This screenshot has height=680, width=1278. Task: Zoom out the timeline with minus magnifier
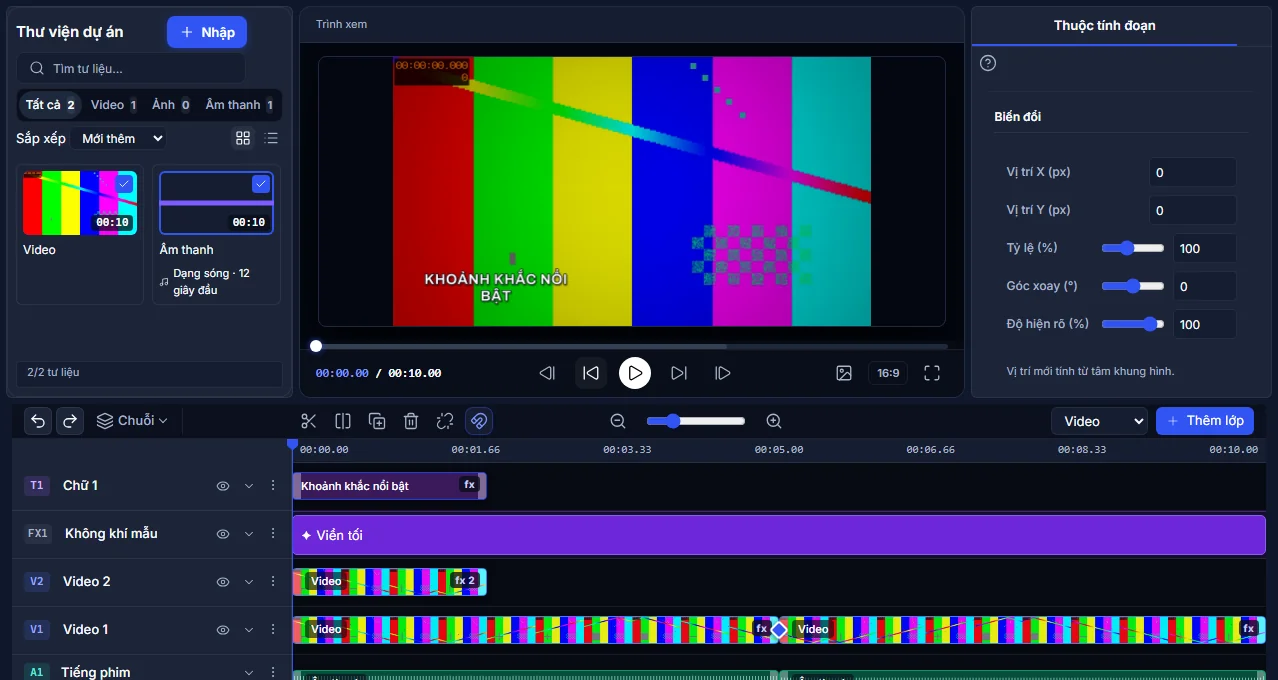pos(618,421)
